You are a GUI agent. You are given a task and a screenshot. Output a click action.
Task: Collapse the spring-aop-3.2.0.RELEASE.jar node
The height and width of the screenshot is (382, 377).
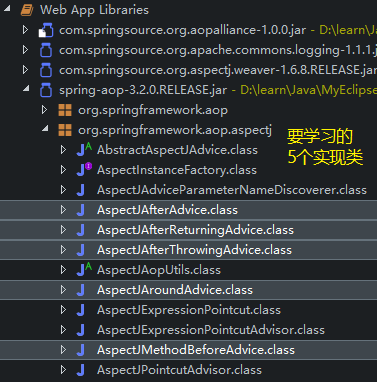26,89
